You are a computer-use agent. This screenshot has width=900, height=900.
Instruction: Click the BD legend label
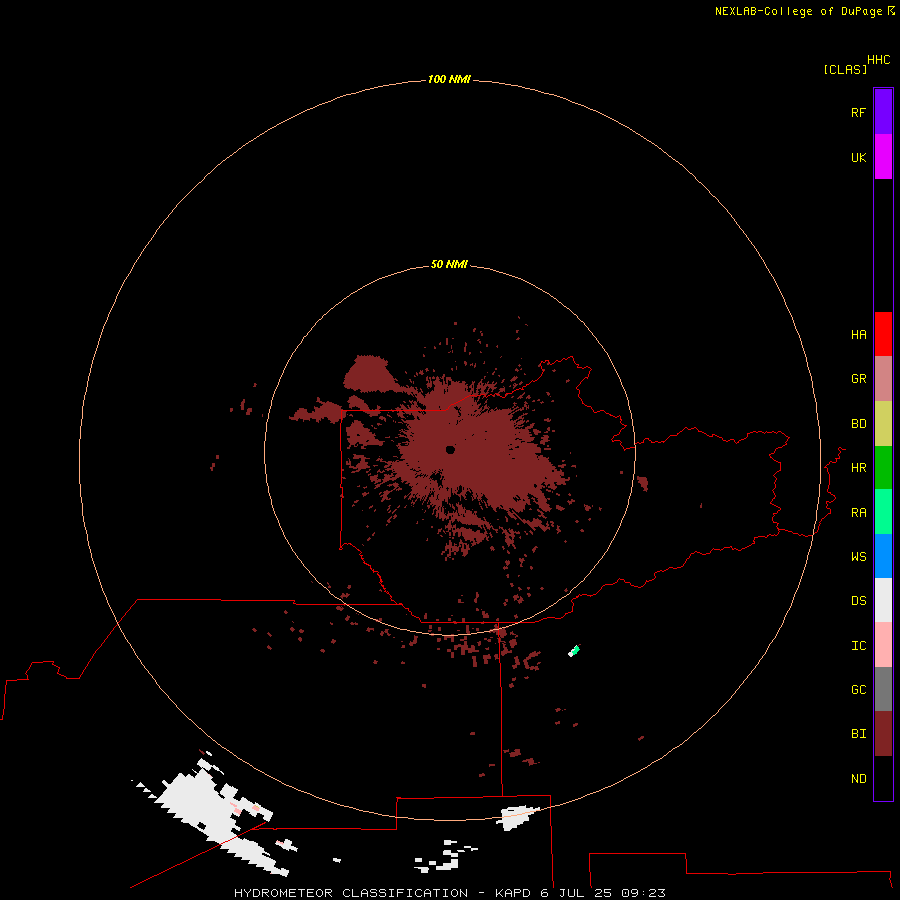858,424
